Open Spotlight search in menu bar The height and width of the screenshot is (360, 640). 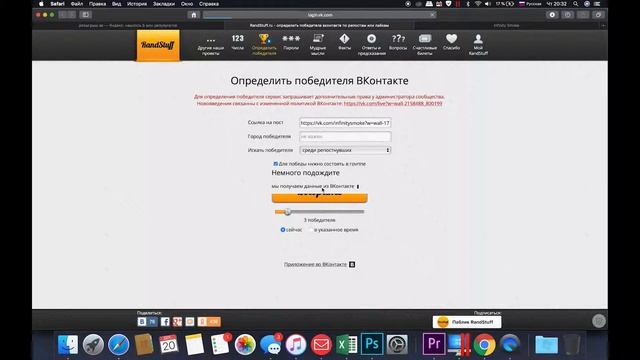(576, 4)
